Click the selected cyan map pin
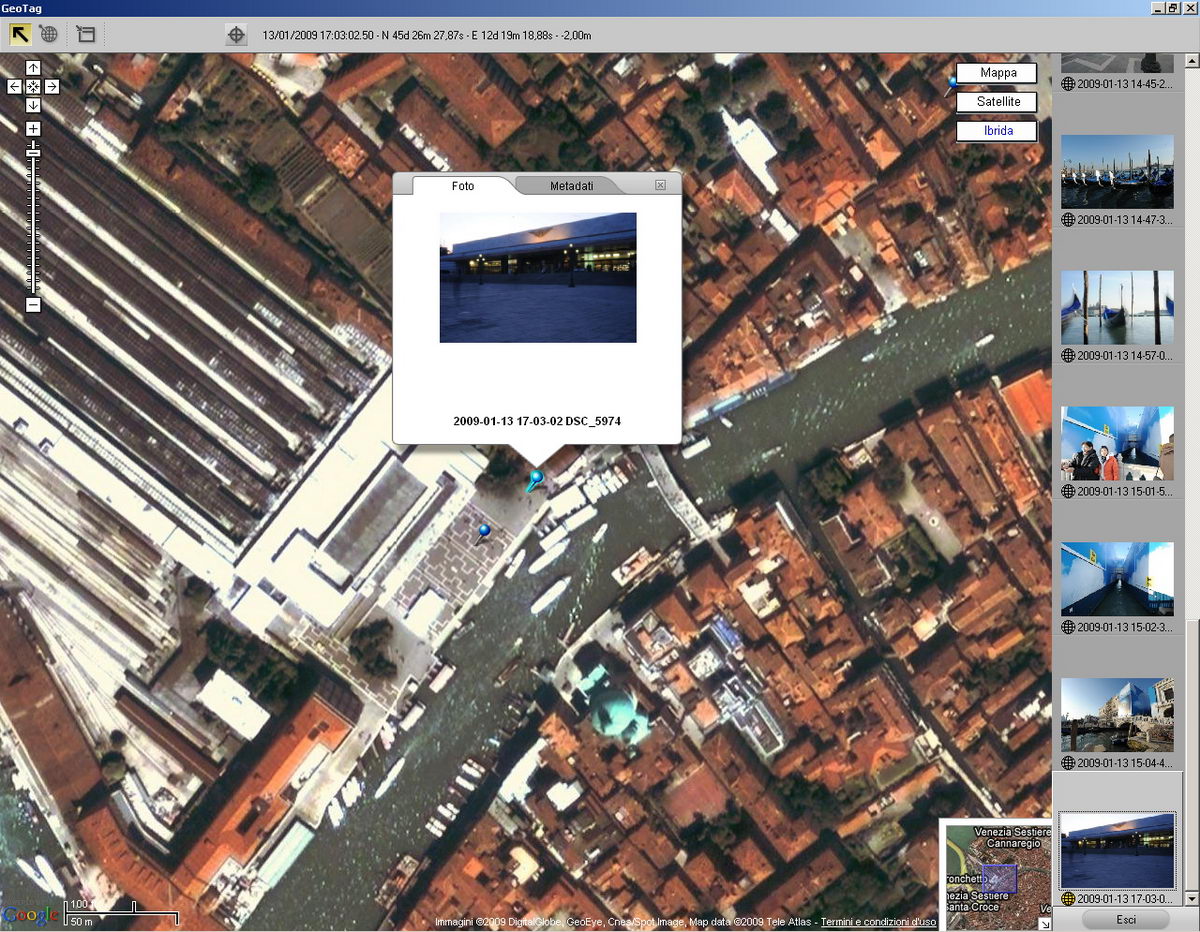 coord(535,481)
